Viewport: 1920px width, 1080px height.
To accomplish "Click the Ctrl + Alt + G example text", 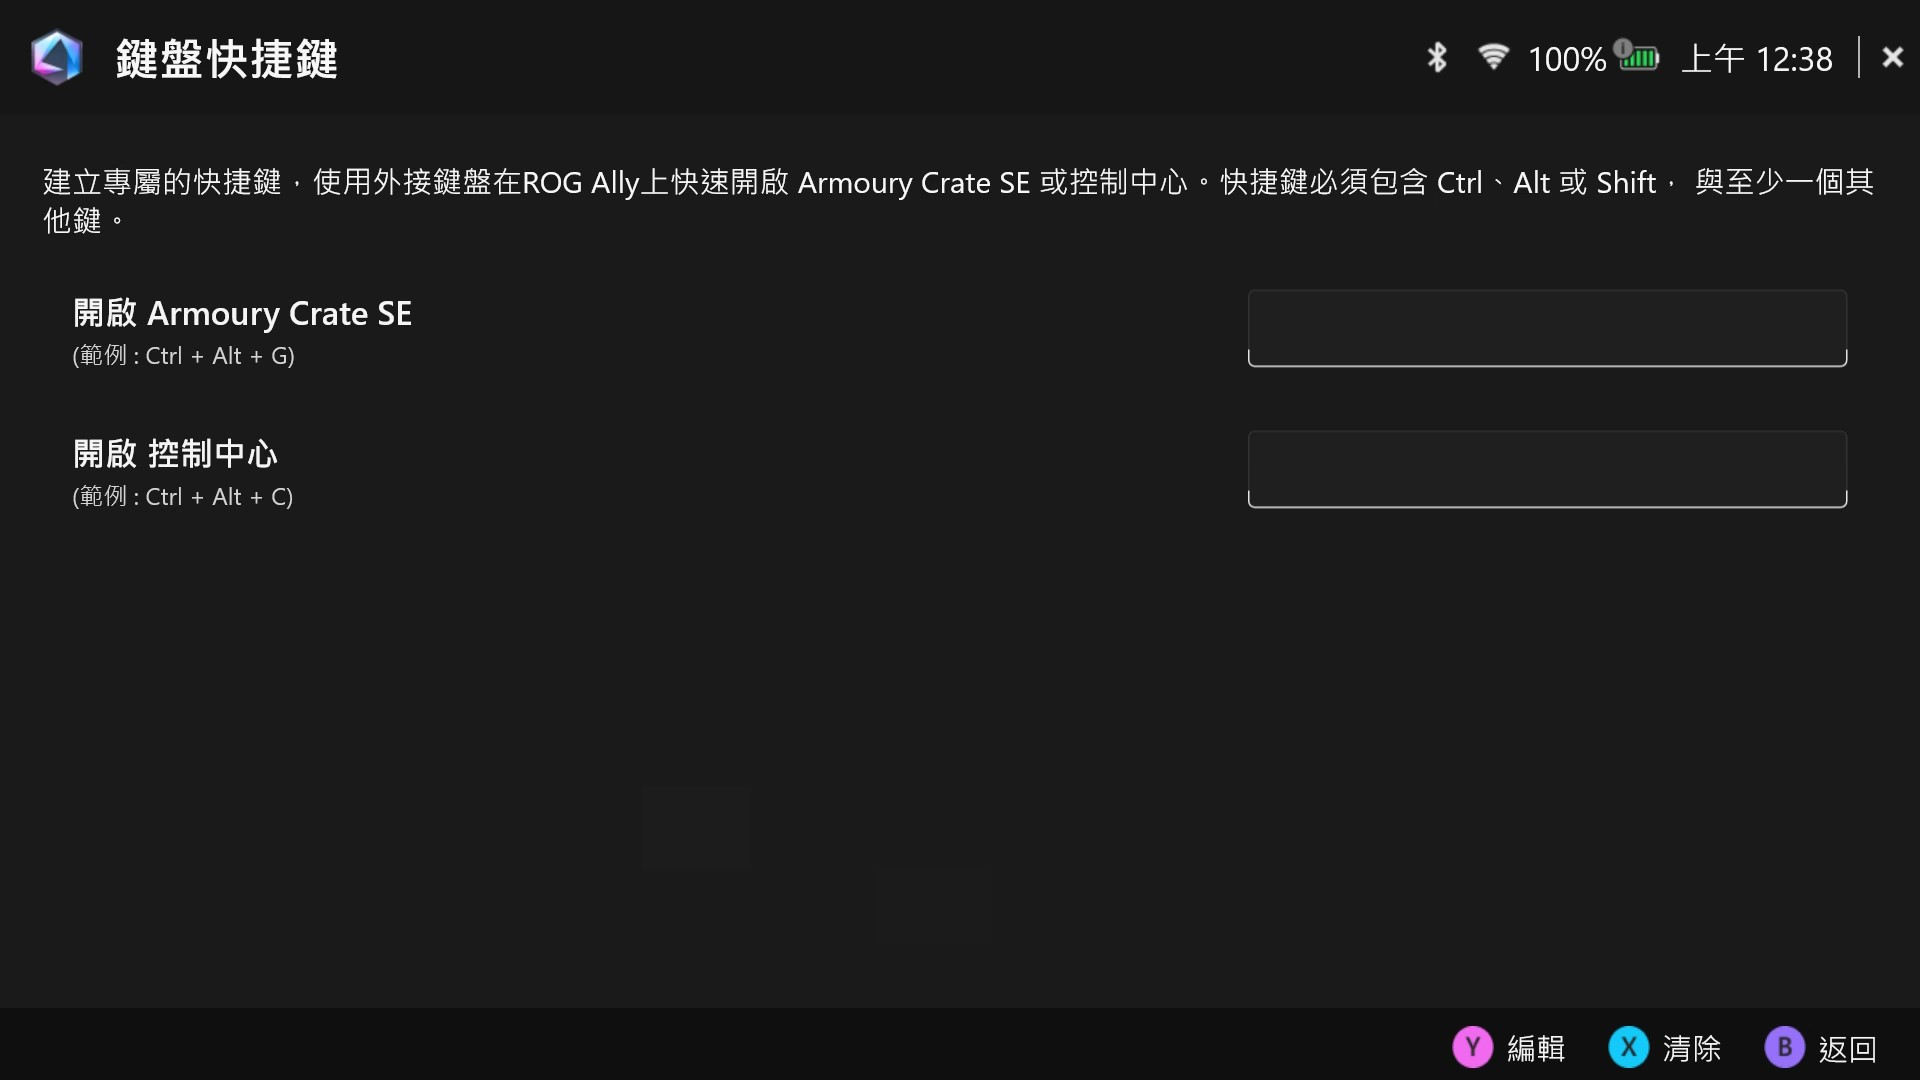I will pyautogui.click(x=217, y=356).
